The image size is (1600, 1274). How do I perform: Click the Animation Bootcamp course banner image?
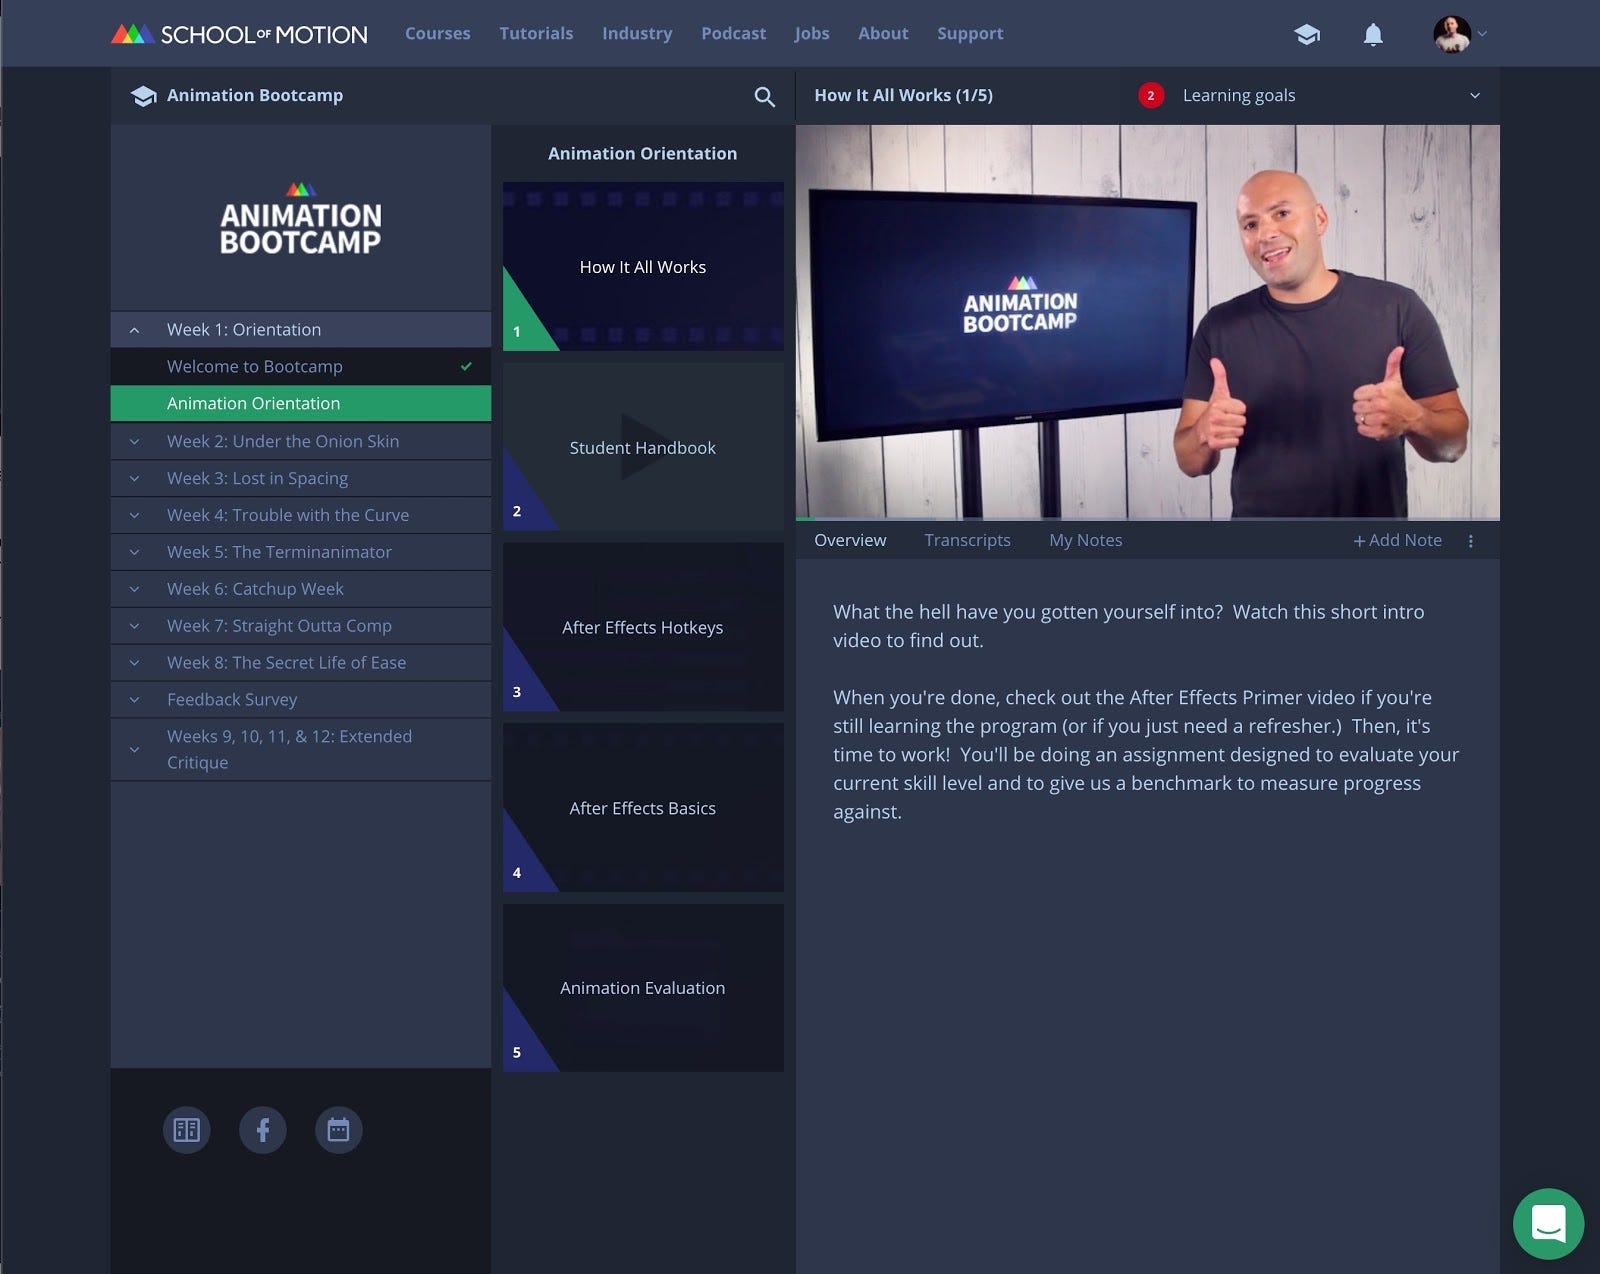[x=301, y=218]
